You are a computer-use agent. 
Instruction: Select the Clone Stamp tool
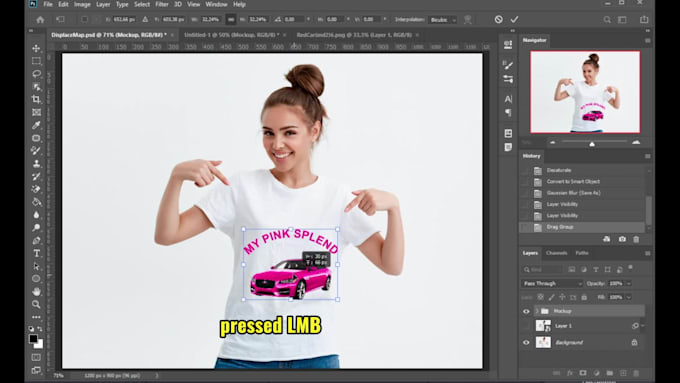(36, 164)
